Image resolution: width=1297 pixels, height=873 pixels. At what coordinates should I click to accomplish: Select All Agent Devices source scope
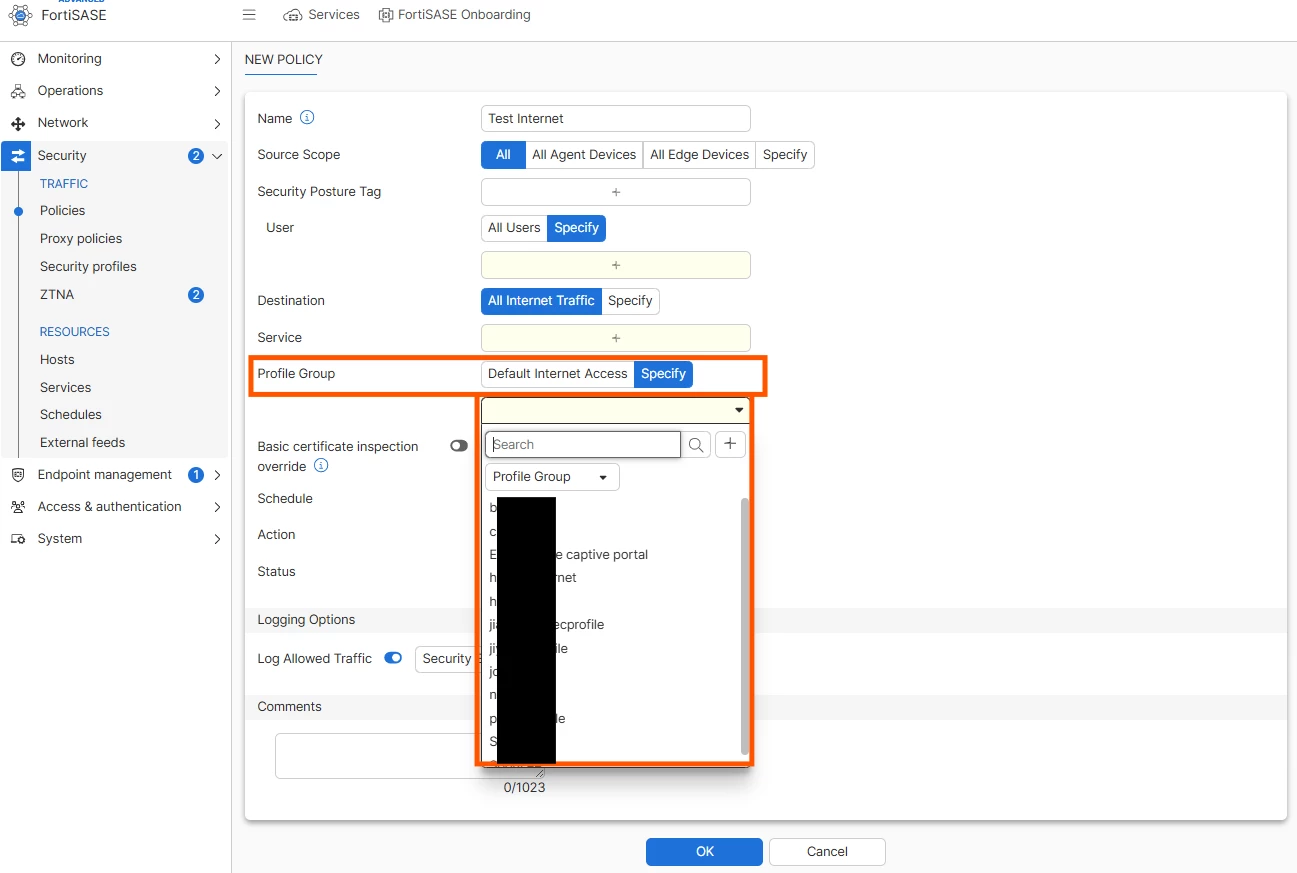coord(584,155)
